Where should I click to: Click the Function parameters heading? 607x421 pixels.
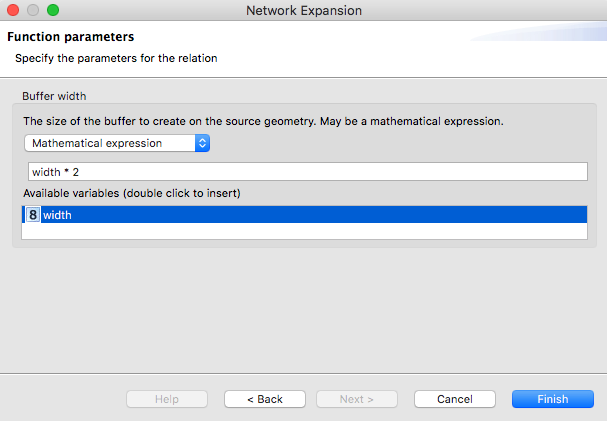70,37
